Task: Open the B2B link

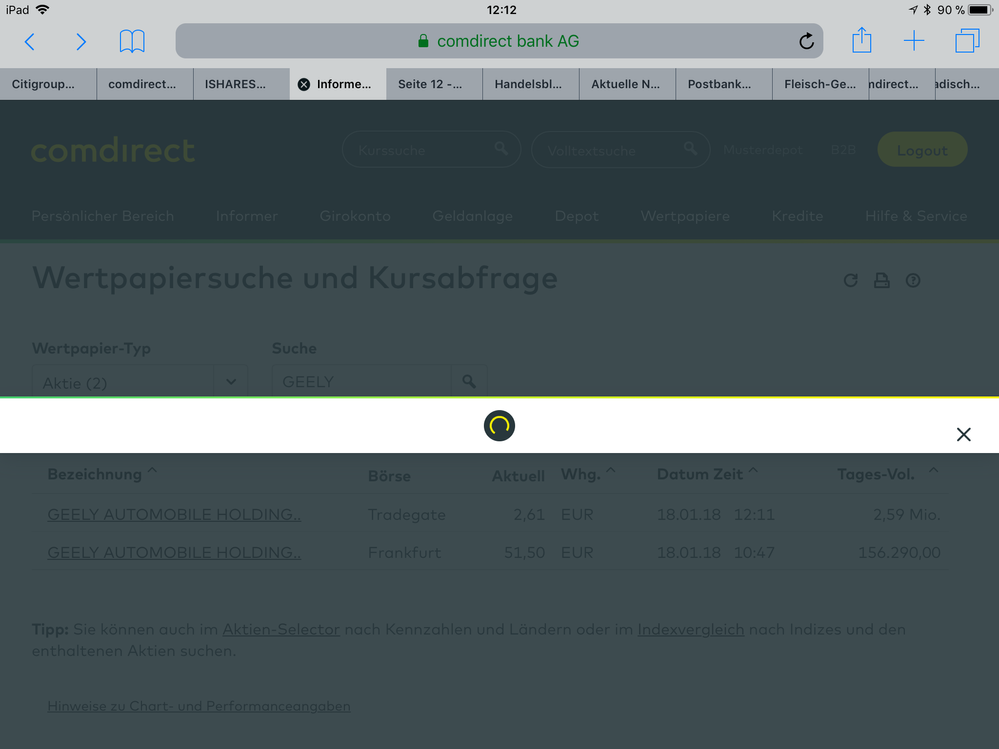Action: 843,150
